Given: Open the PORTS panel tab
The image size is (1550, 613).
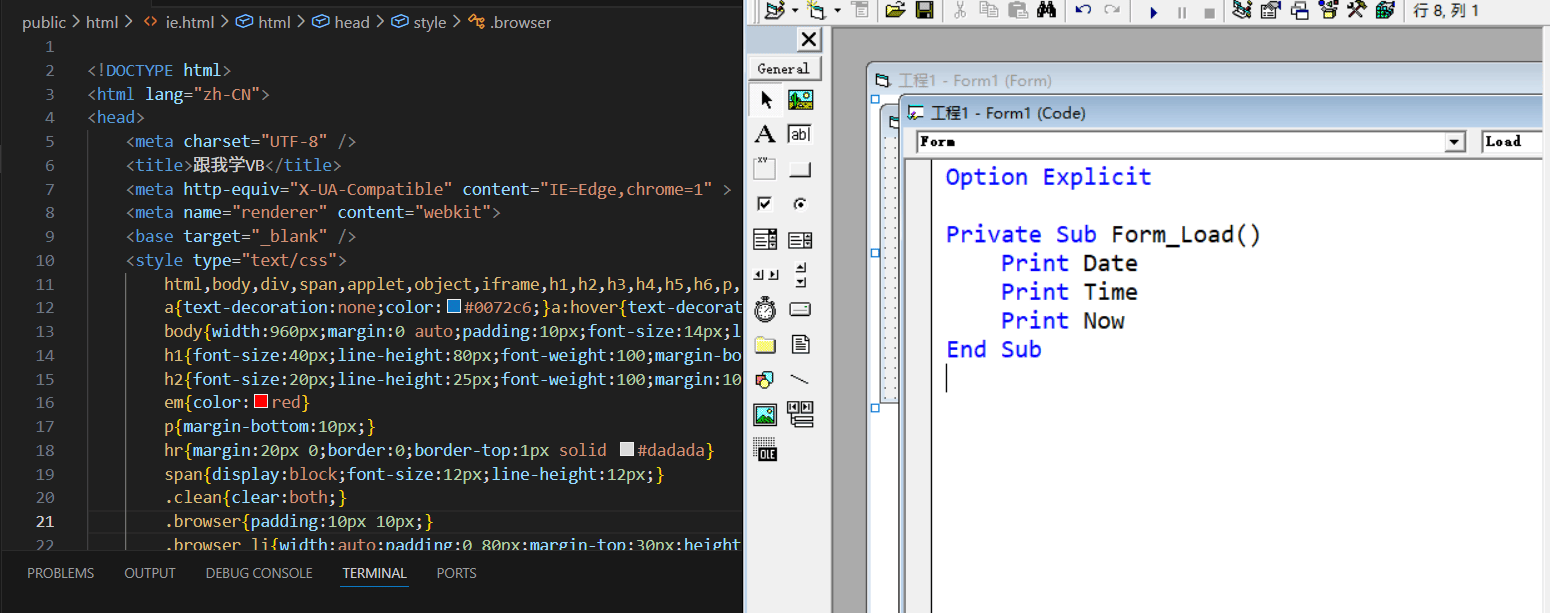Looking at the screenshot, I should click(x=456, y=573).
